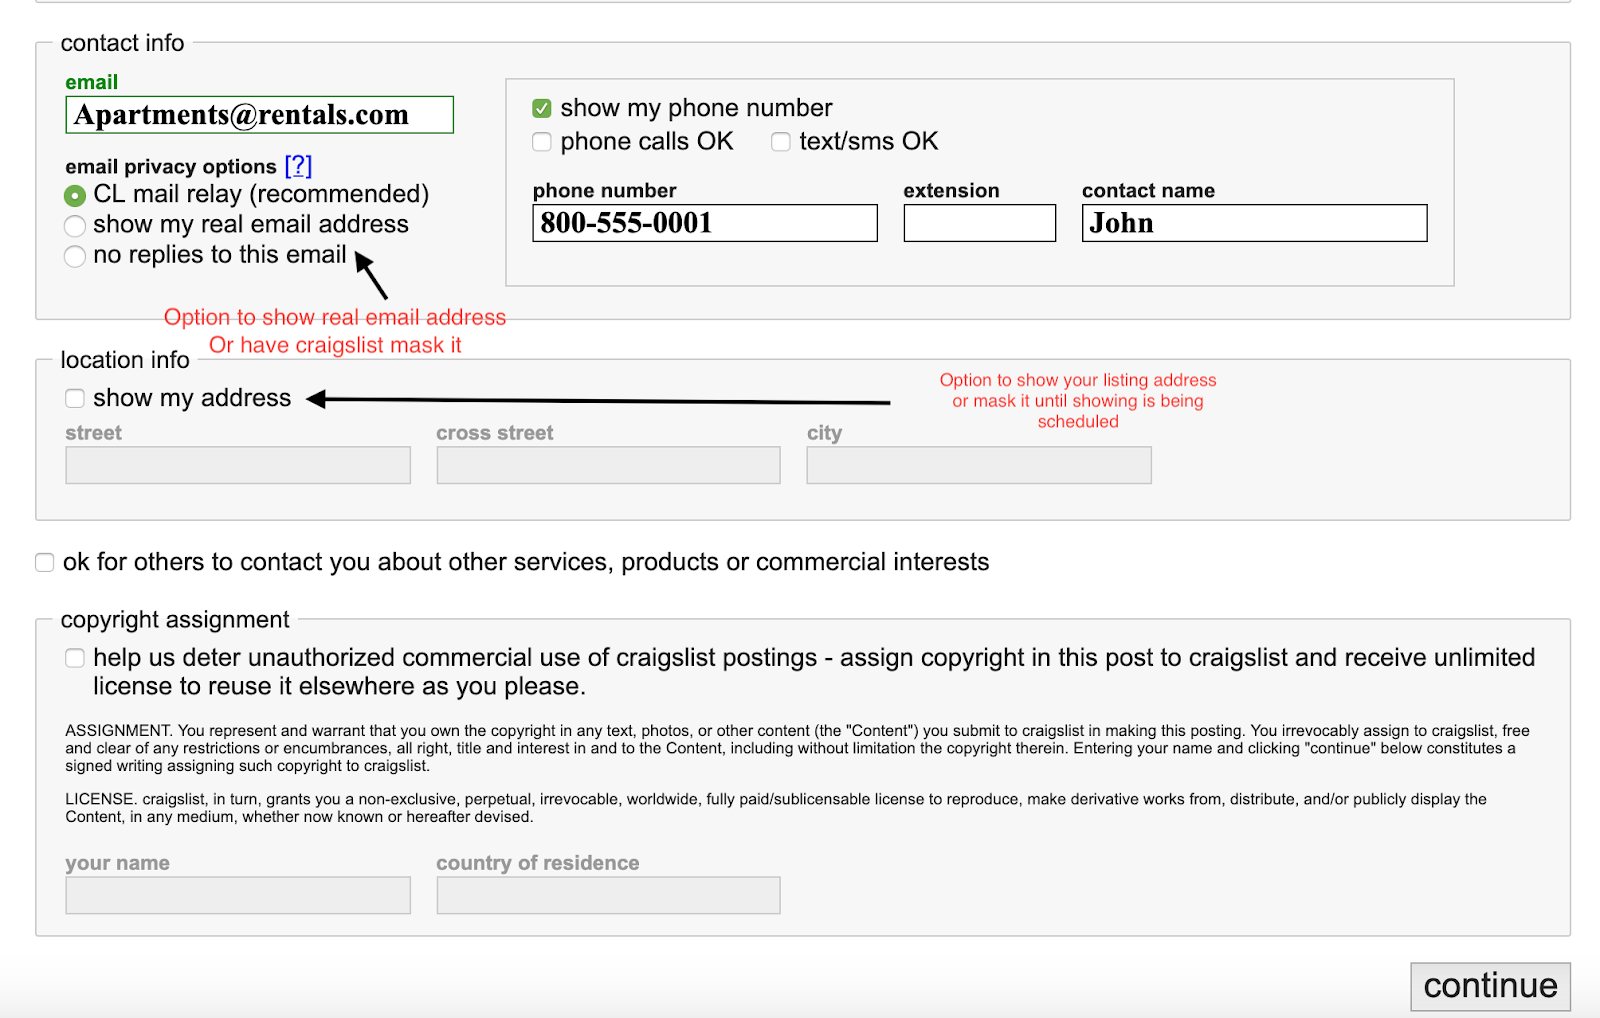Enable phone calls OK checkbox
Image resolution: width=1600 pixels, height=1018 pixels.
tap(542, 142)
